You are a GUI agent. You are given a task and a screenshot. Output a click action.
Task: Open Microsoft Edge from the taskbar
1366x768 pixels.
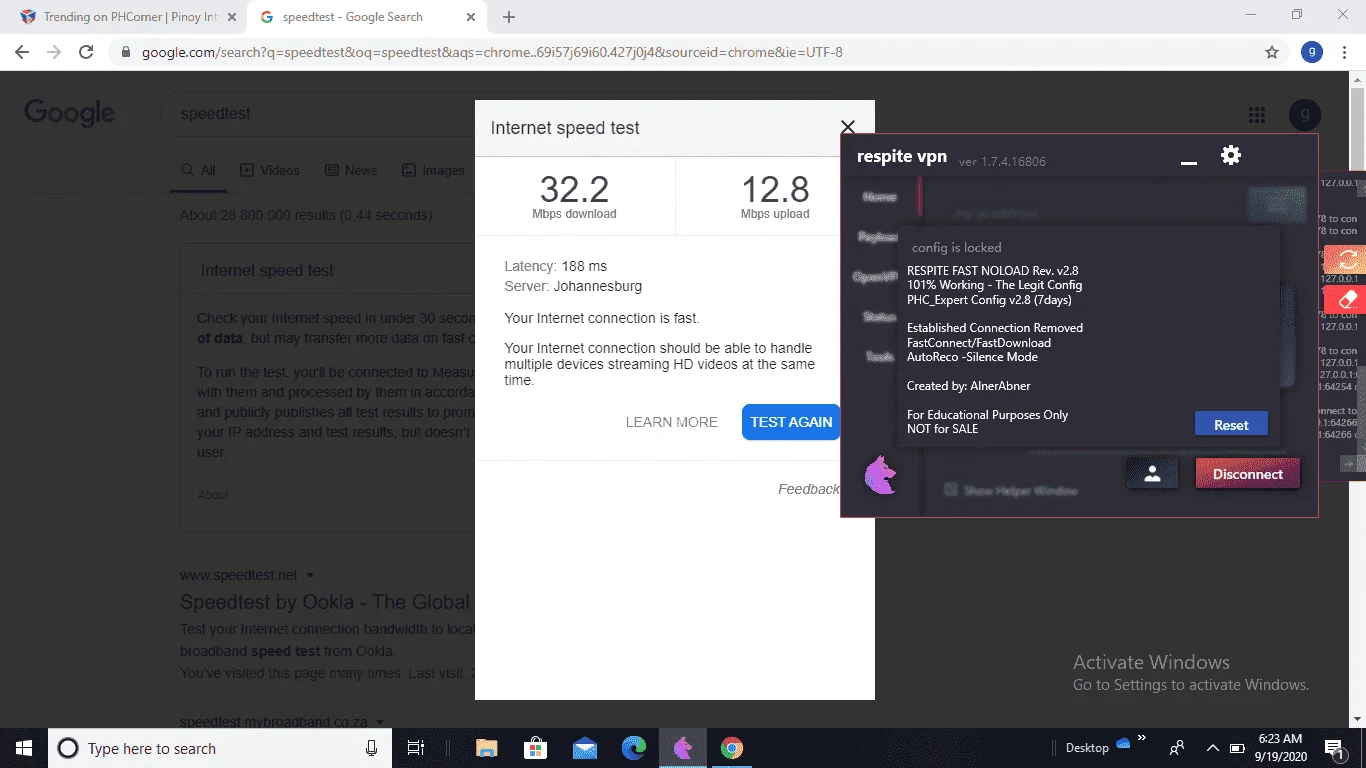[634, 748]
